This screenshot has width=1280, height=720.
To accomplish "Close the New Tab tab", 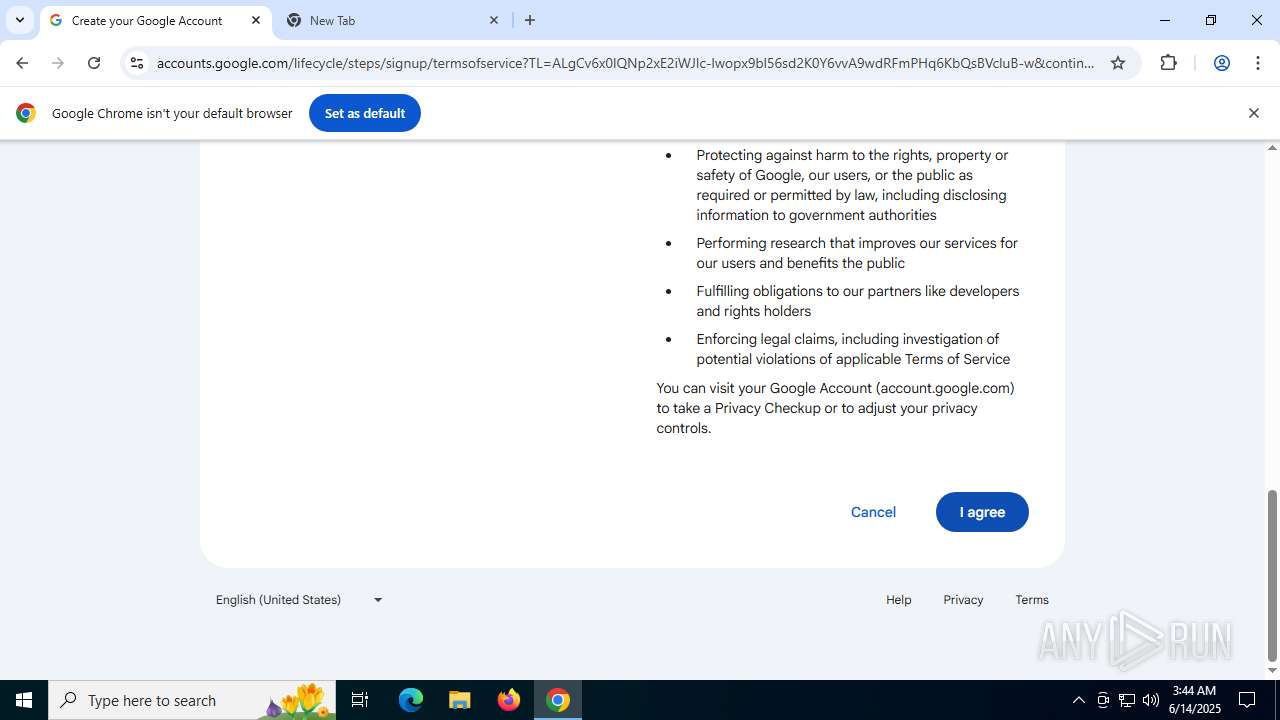I will coord(494,20).
